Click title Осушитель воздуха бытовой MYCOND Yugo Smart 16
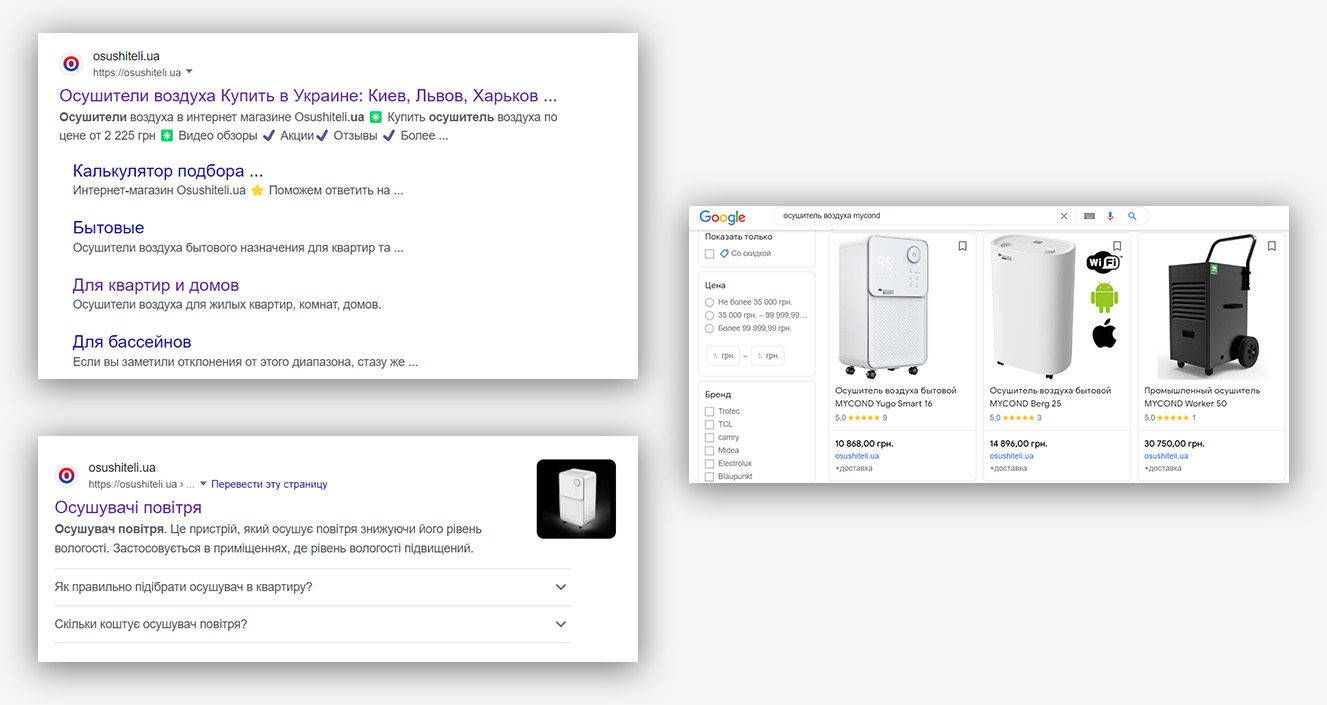 [x=896, y=397]
